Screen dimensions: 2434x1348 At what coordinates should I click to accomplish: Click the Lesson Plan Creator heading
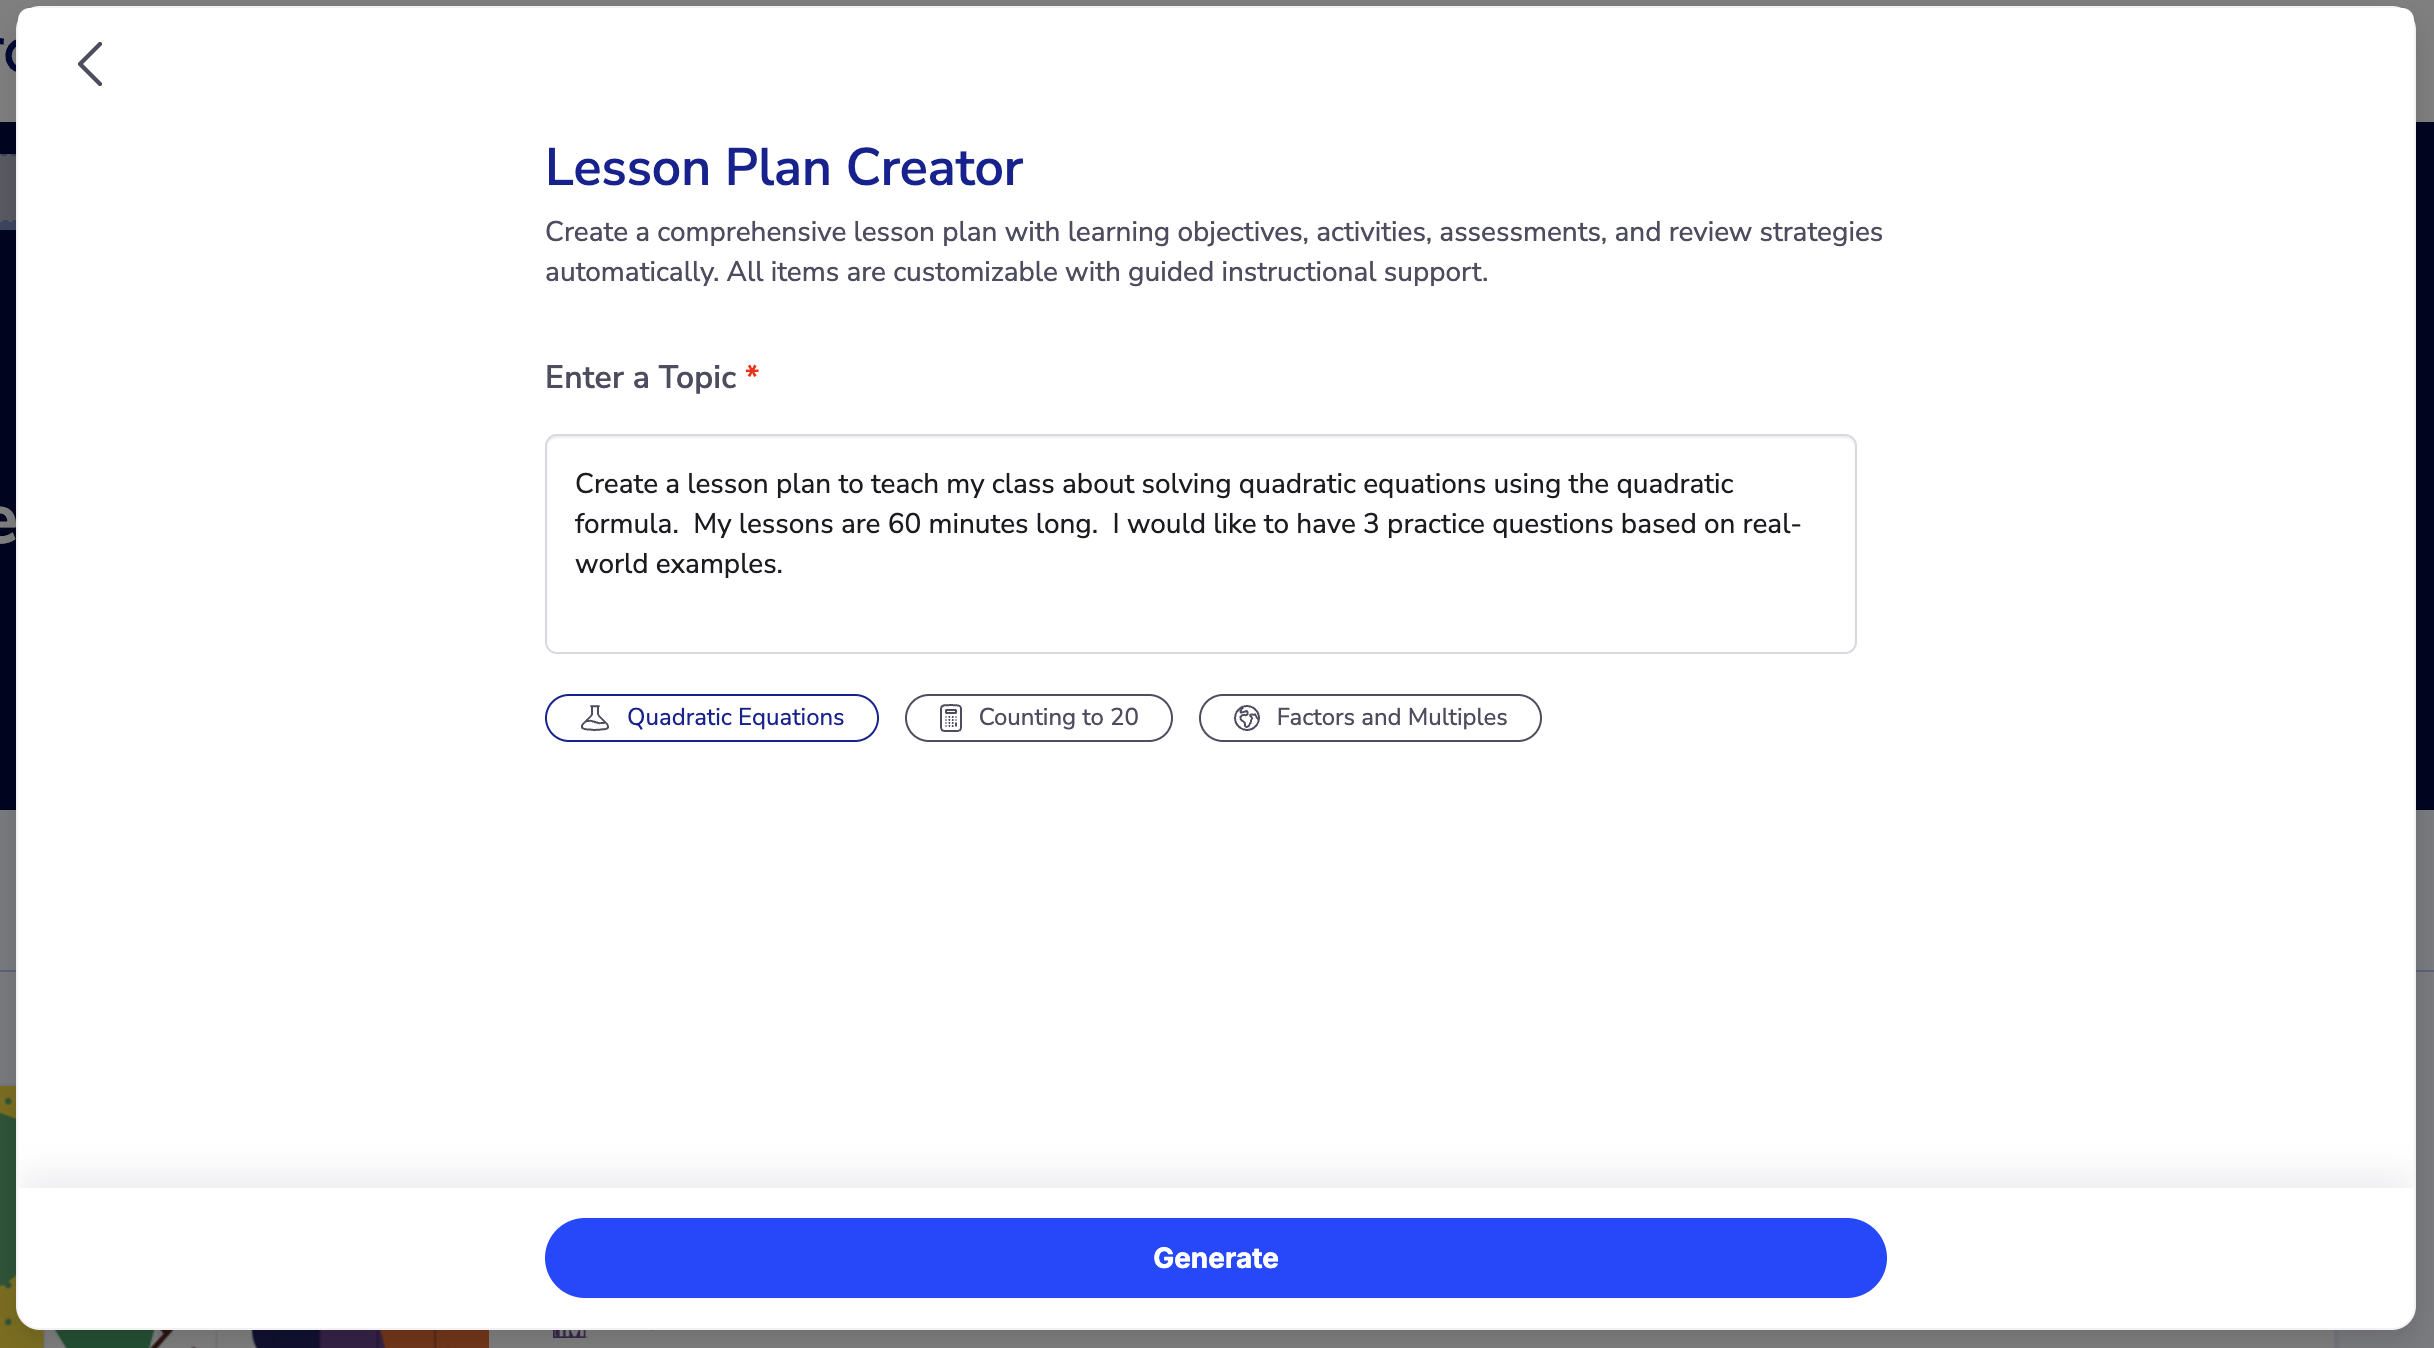783,167
